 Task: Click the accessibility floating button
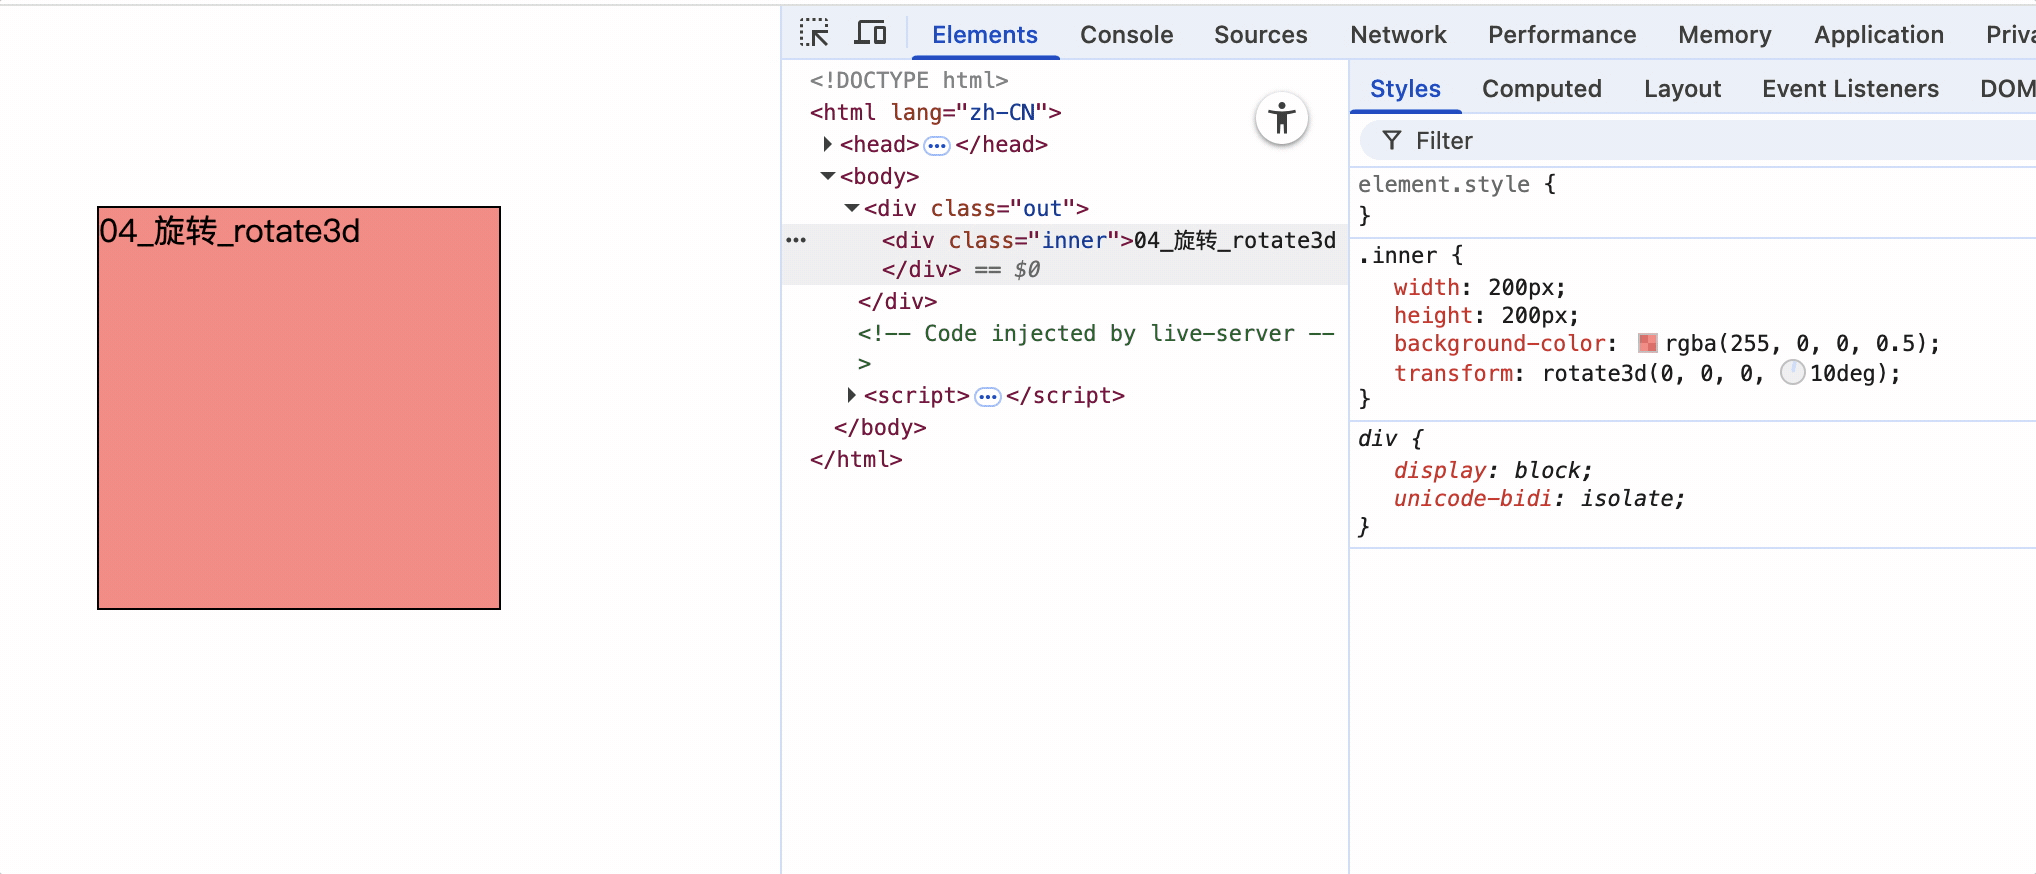click(1281, 119)
